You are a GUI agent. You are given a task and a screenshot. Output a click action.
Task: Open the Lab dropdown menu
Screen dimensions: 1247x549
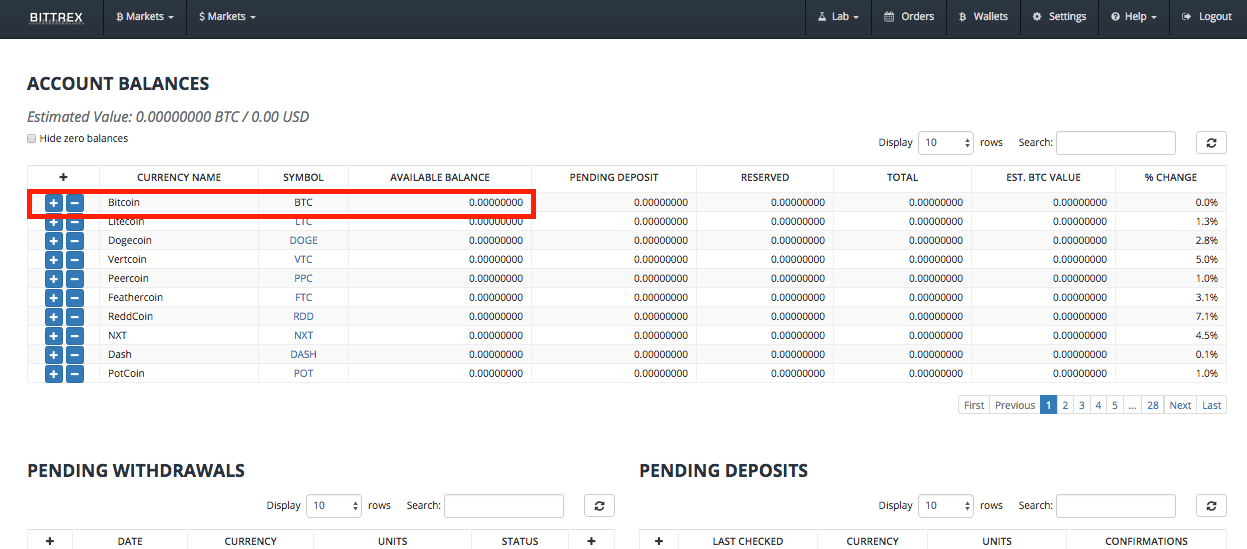pyautogui.click(x=838, y=17)
